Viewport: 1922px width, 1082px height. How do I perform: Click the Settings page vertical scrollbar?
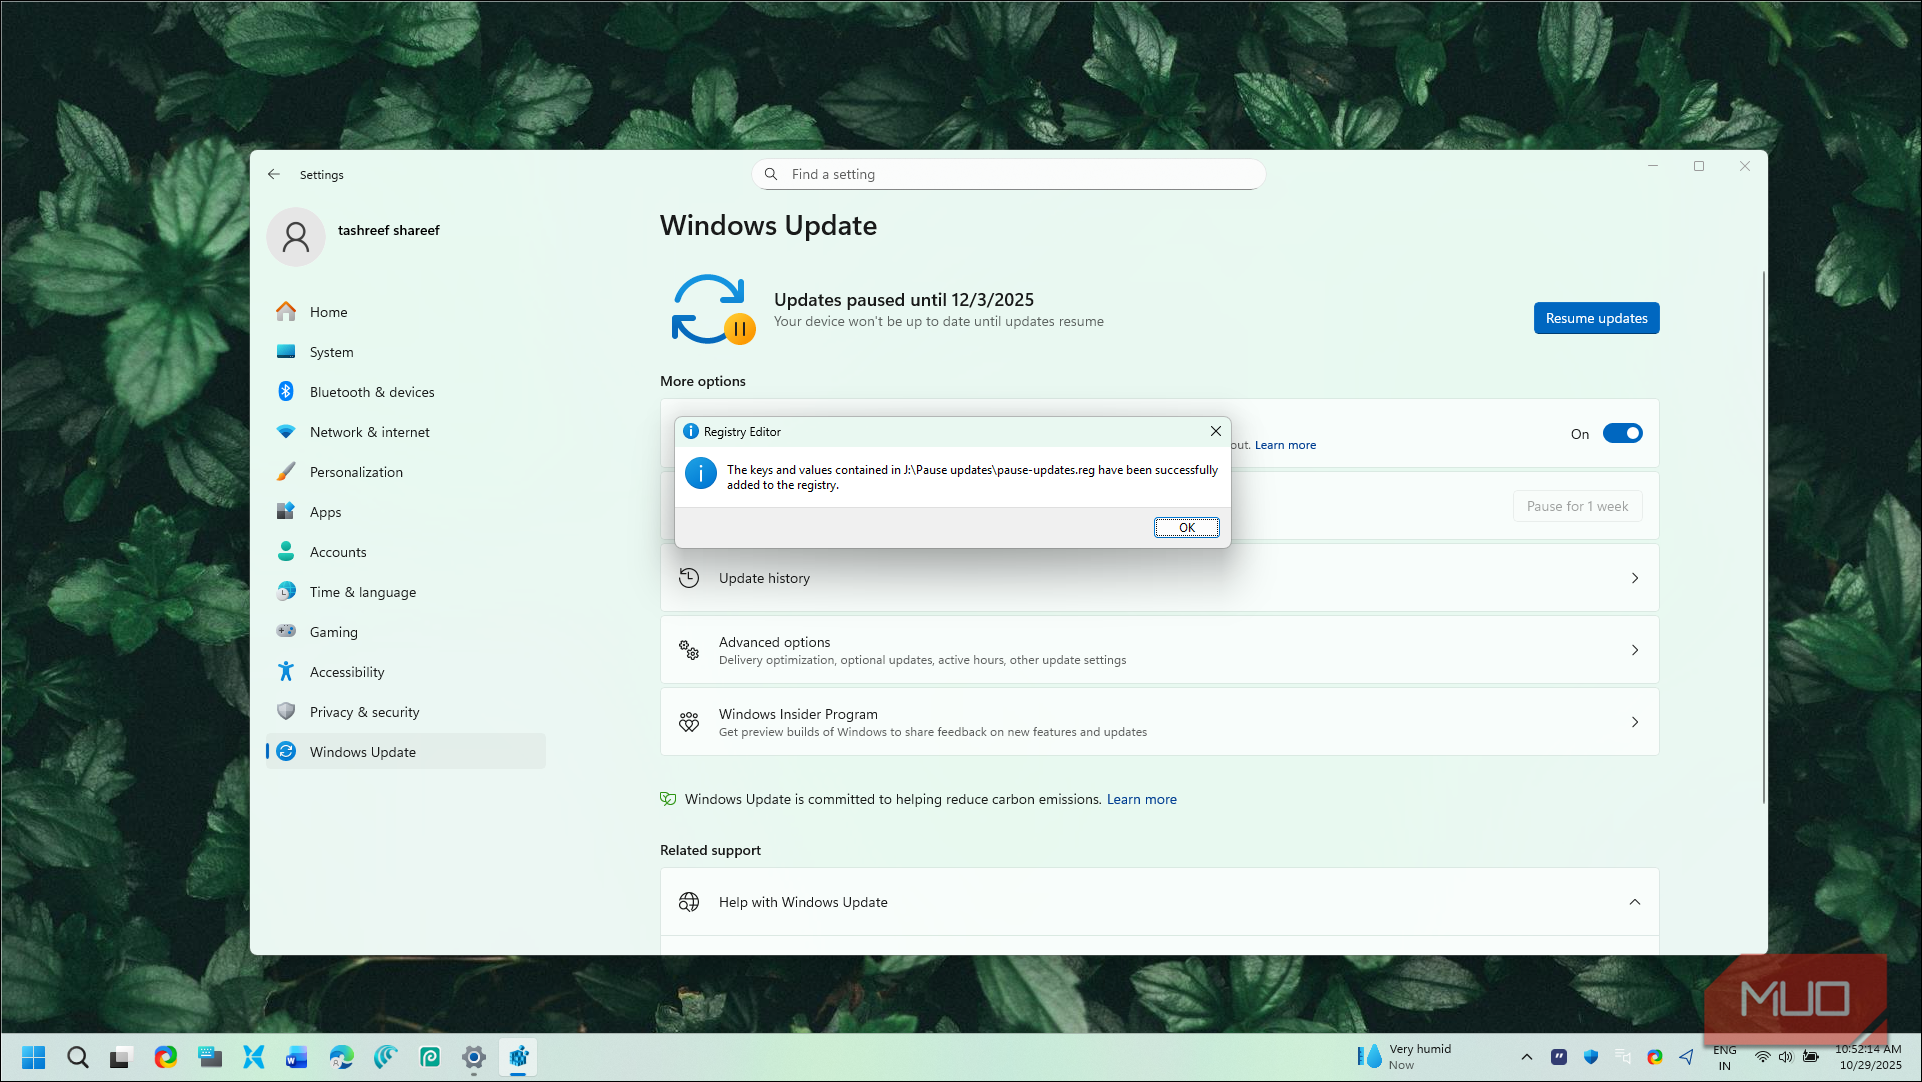point(1763,536)
